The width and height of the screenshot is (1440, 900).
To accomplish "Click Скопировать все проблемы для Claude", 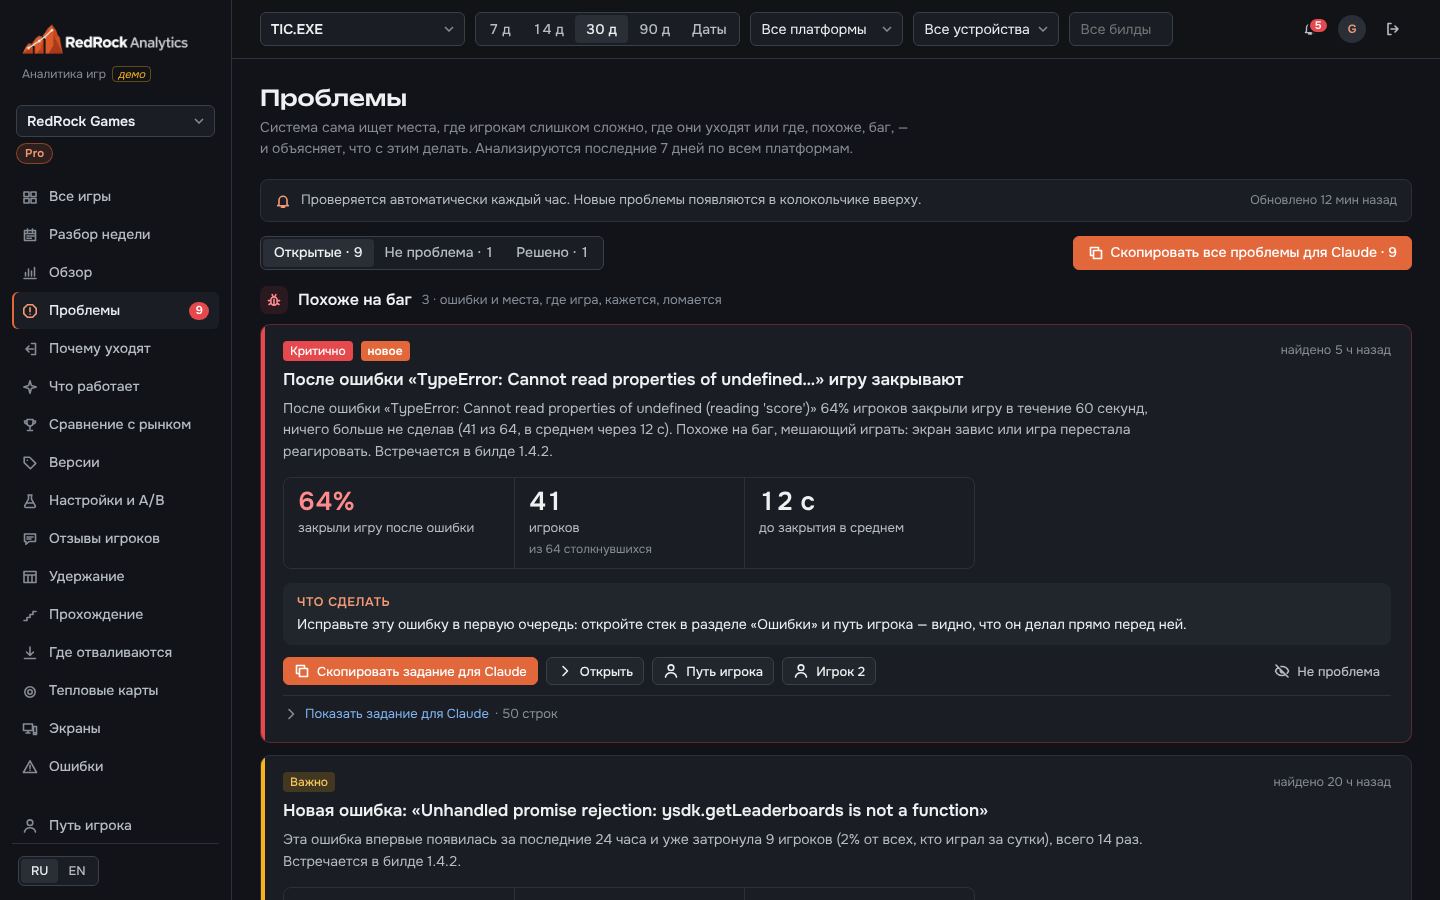I will tap(1242, 253).
